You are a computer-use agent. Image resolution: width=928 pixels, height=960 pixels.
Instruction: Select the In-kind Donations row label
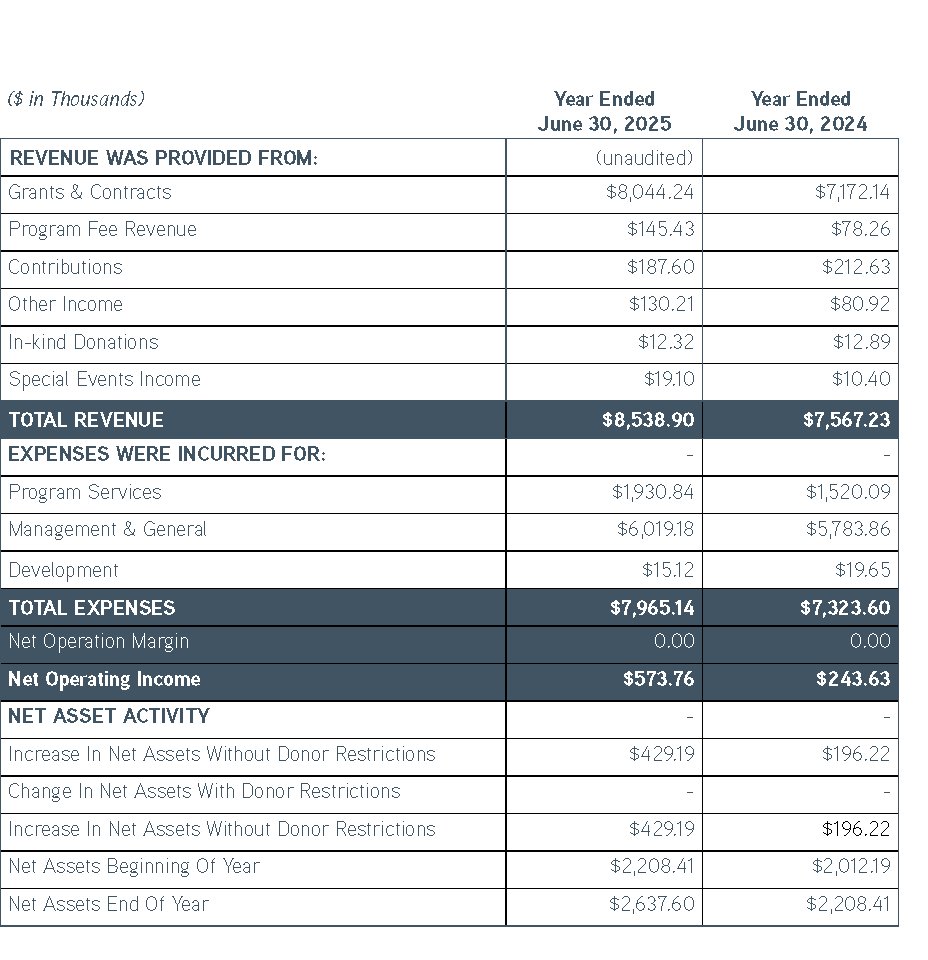[x=83, y=343]
